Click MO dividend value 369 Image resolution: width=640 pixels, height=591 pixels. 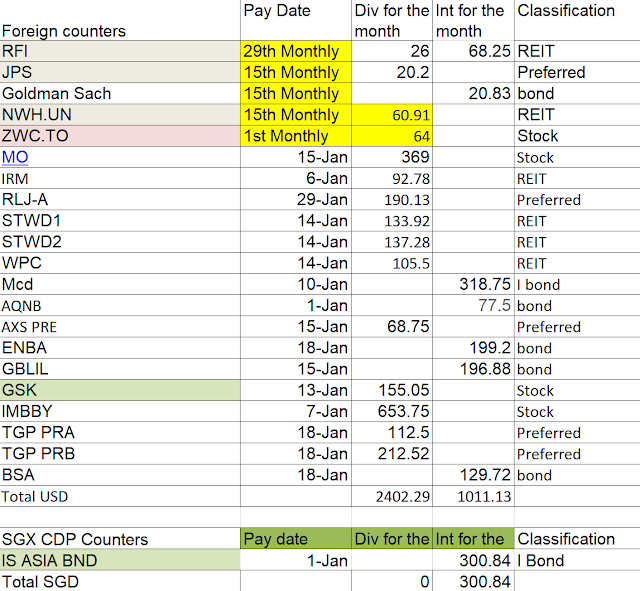click(x=392, y=157)
